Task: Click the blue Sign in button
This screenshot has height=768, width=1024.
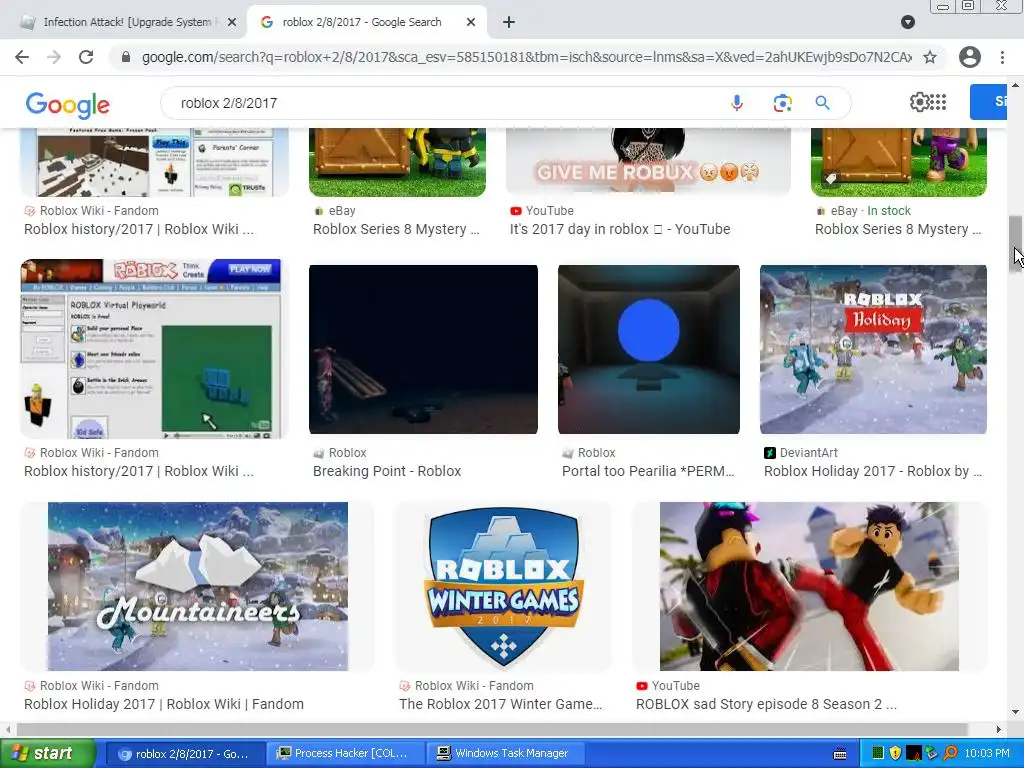Action: pyautogui.click(x=988, y=102)
